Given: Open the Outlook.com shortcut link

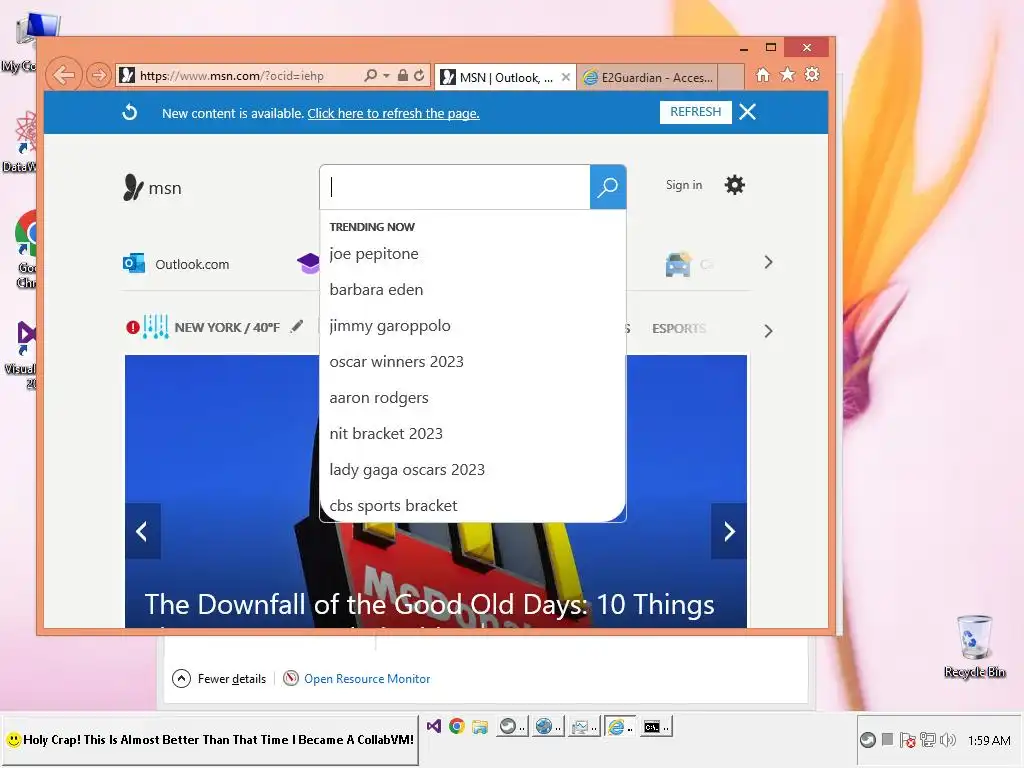Looking at the screenshot, I should (x=192, y=264).
